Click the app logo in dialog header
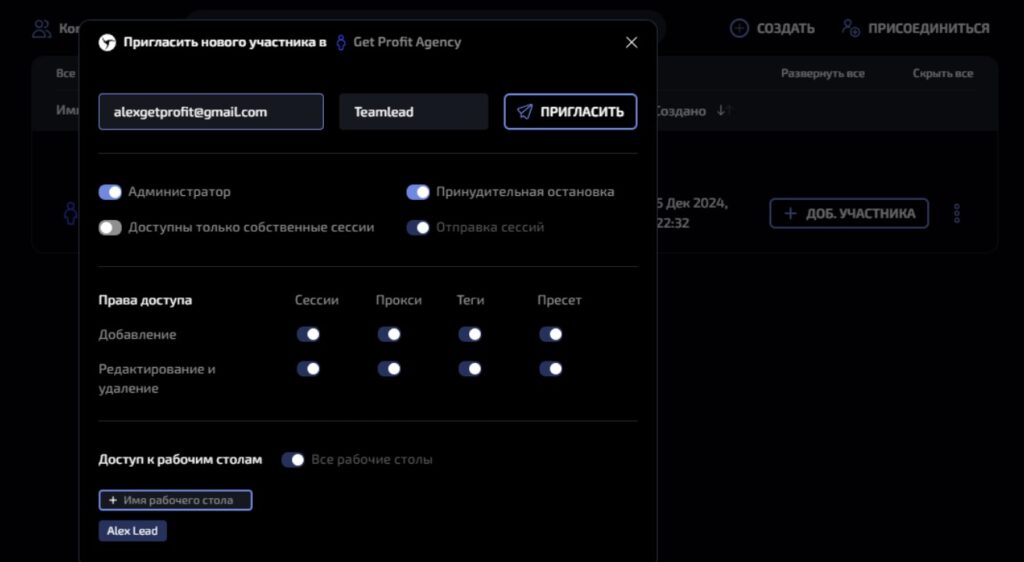 [x=107, y=42]
